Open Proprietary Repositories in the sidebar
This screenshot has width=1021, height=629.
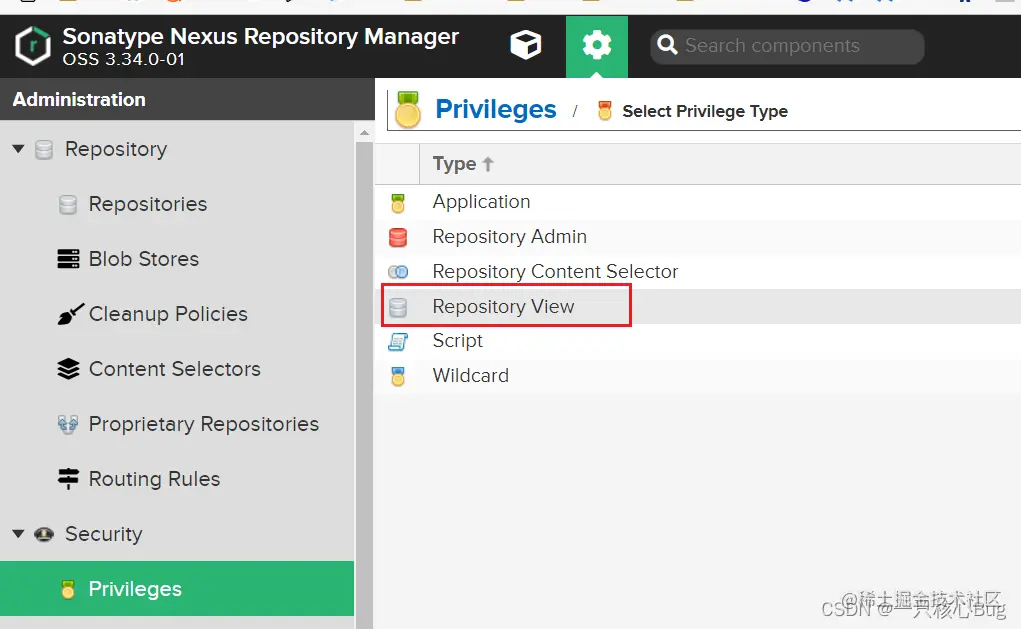click(x=204, y=425)
